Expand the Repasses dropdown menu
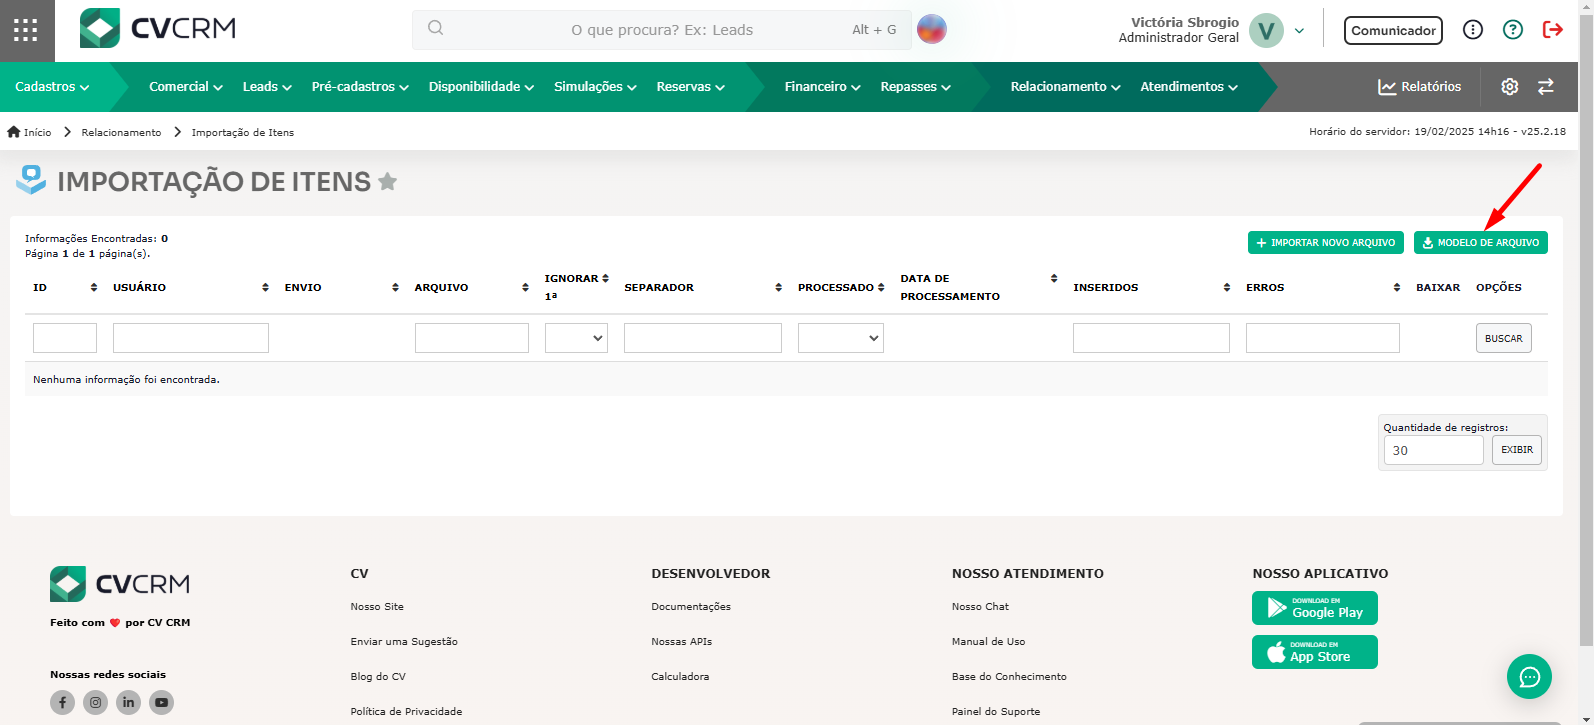 coord(915,87)
